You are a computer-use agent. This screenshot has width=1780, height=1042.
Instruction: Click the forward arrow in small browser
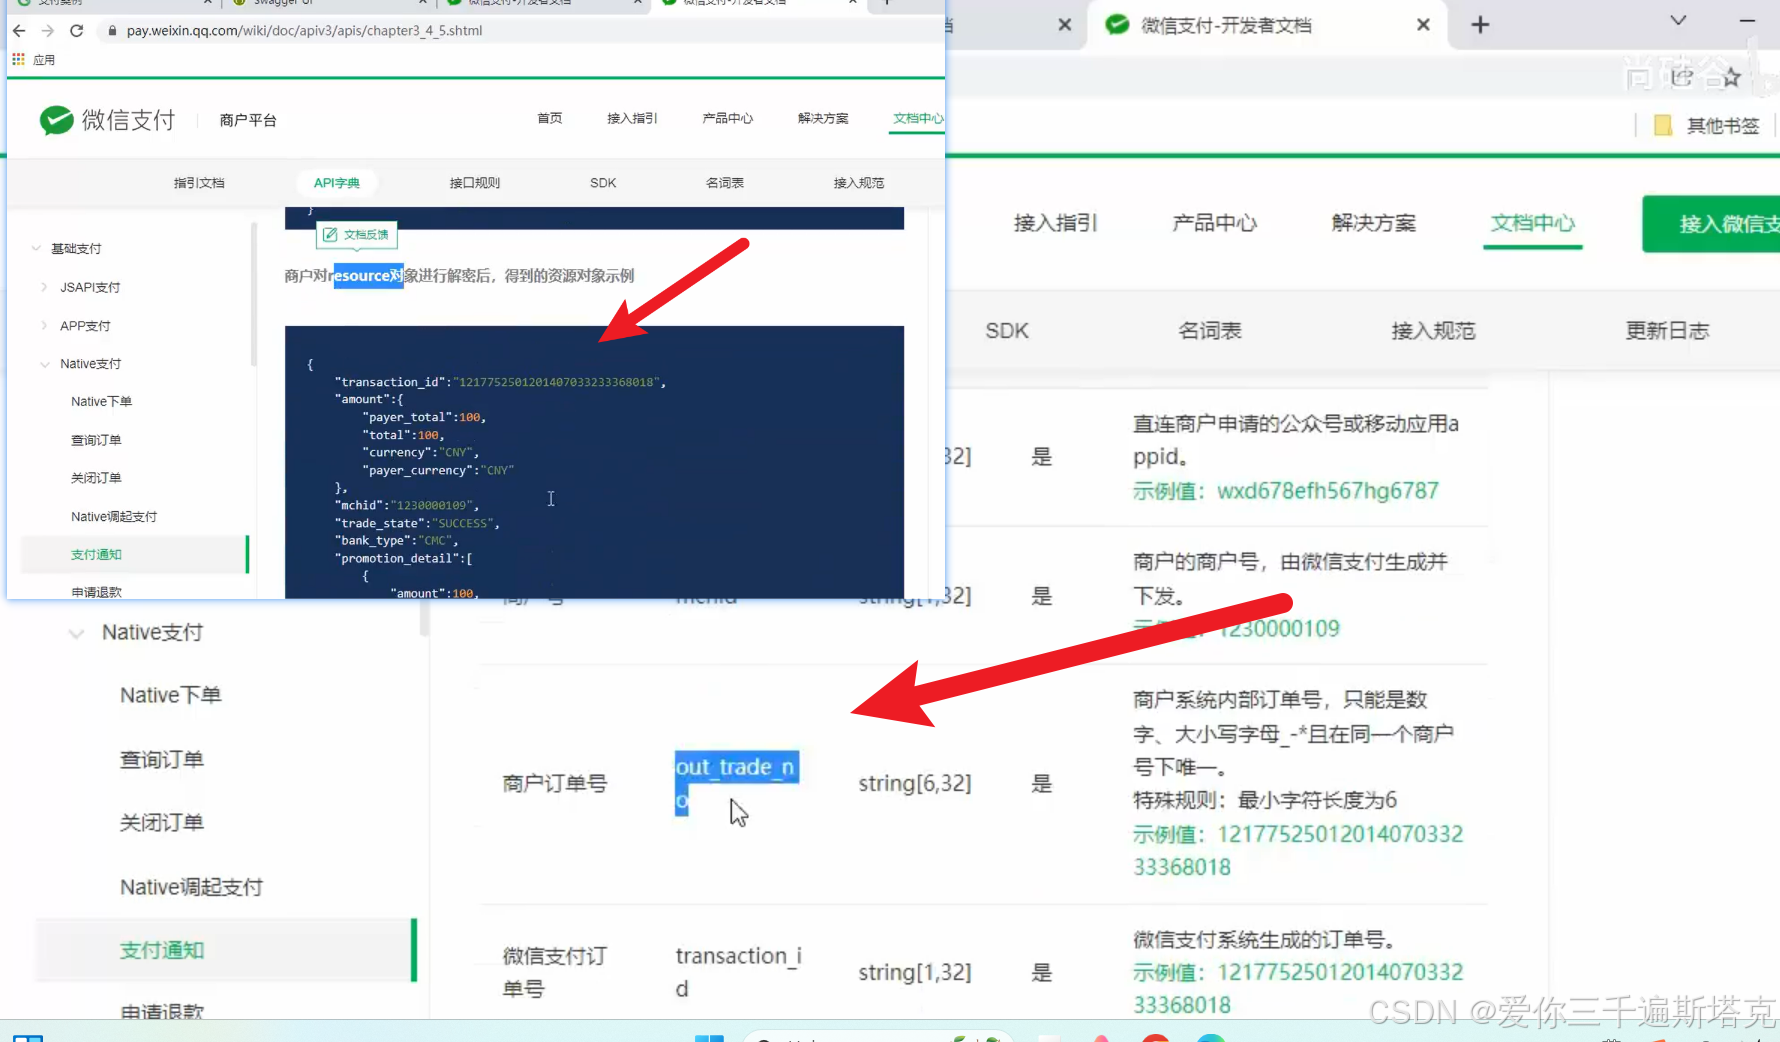[47, 31]
